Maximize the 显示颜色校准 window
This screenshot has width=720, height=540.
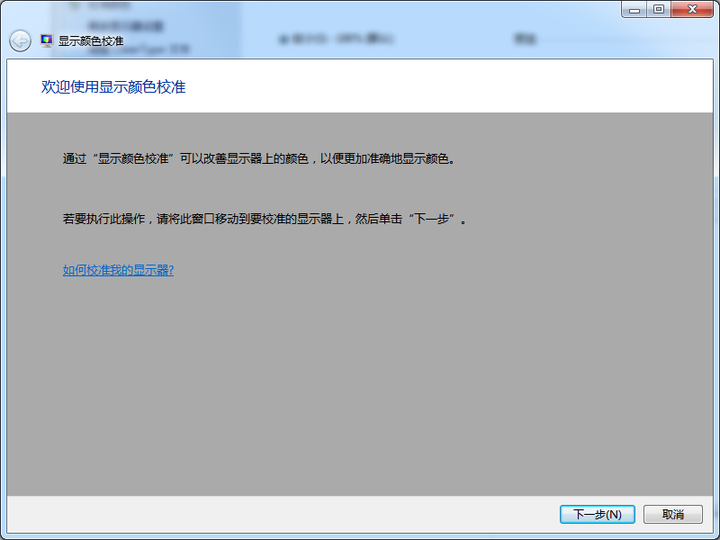coord(659,9)
